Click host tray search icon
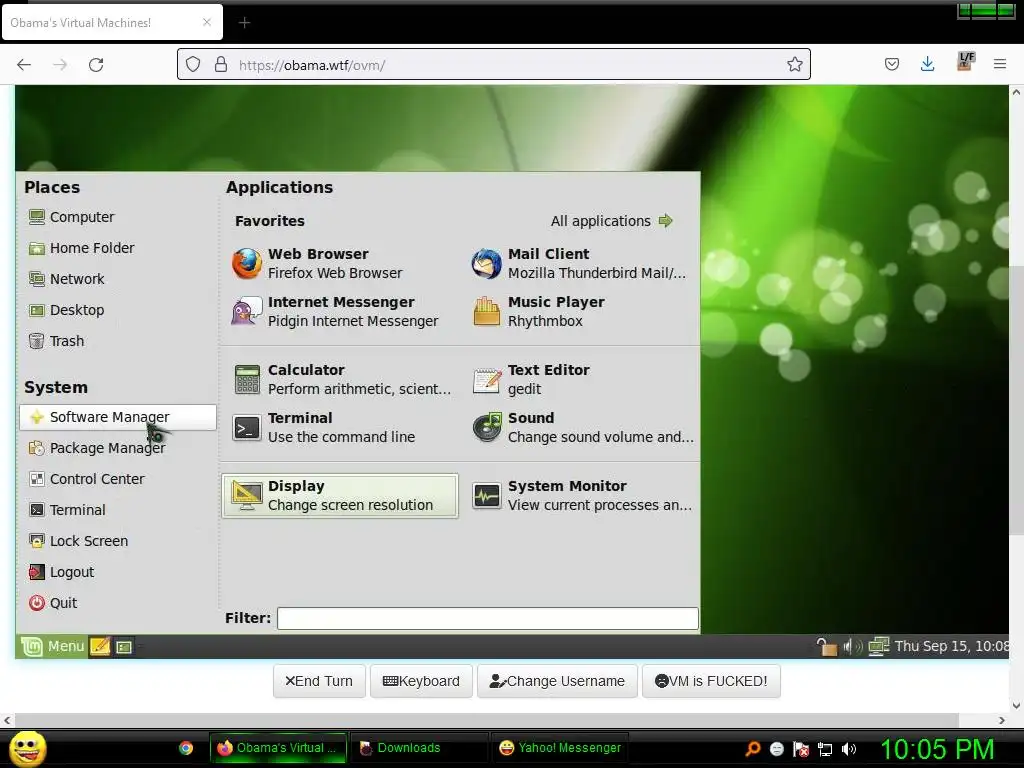The image size is (1024, 768). point(753,749)
